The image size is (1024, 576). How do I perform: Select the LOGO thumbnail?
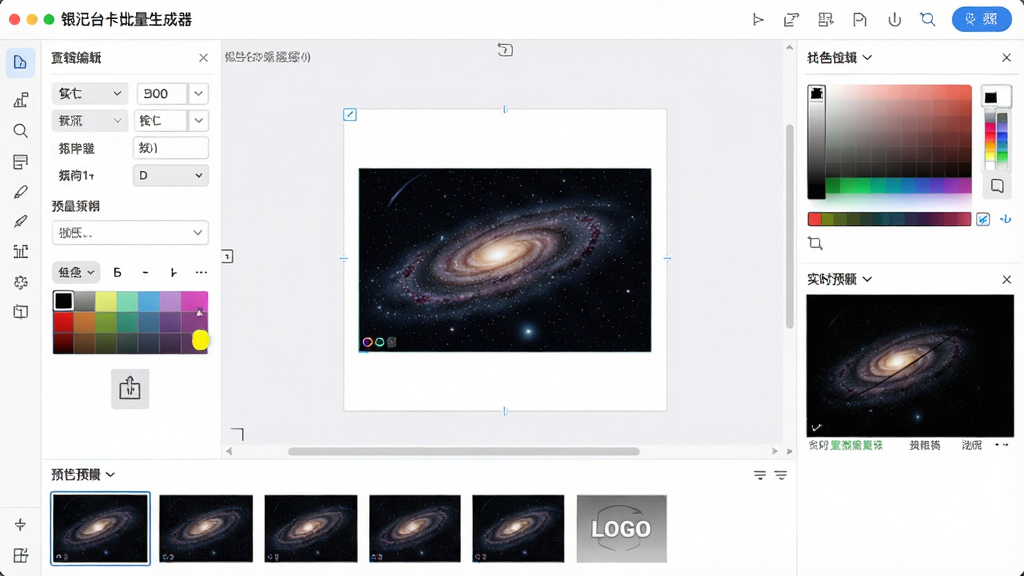tap(622, 528)
